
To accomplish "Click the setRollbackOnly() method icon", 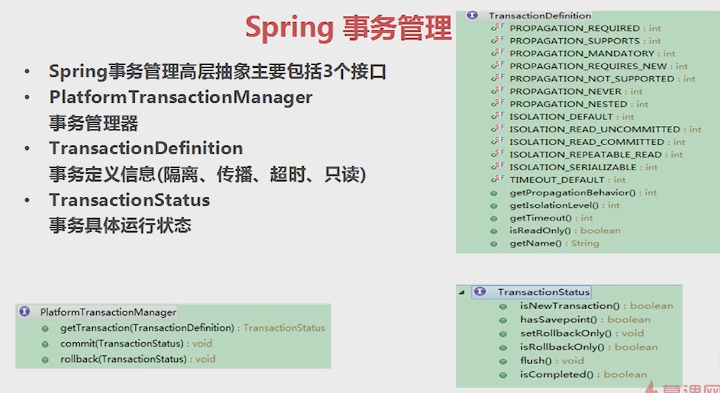I will coord(503,334).
